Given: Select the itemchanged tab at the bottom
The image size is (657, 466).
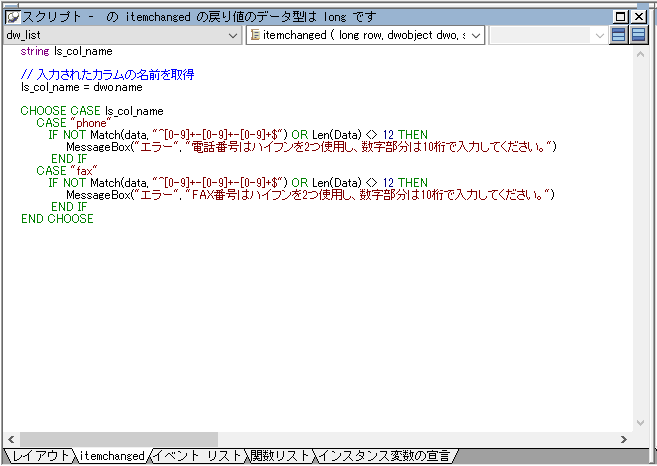Looking at the screenshot, I should click(x=112, y=456).
